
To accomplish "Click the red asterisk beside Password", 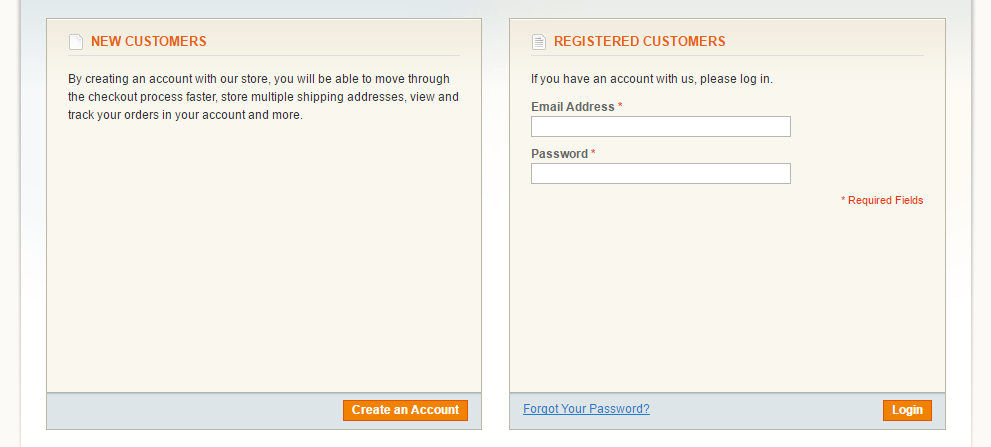I will pos(593,154).
